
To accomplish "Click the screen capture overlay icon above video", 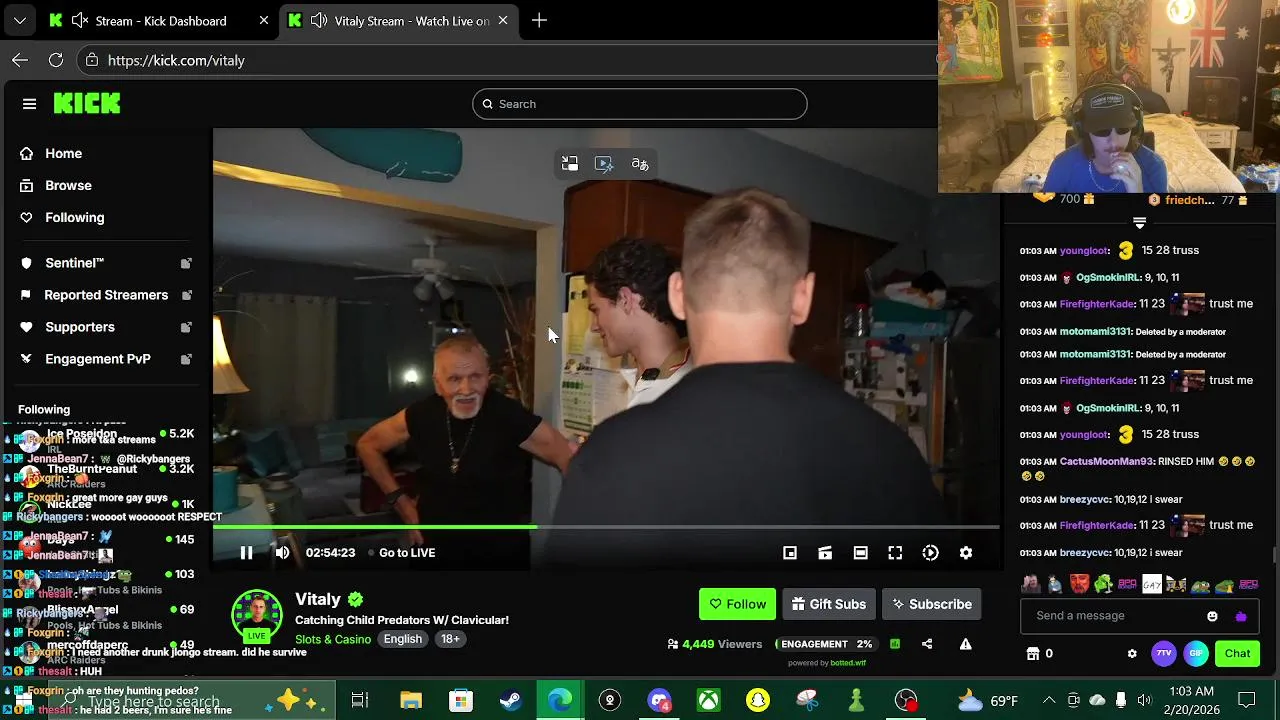I will pos(604,164).
